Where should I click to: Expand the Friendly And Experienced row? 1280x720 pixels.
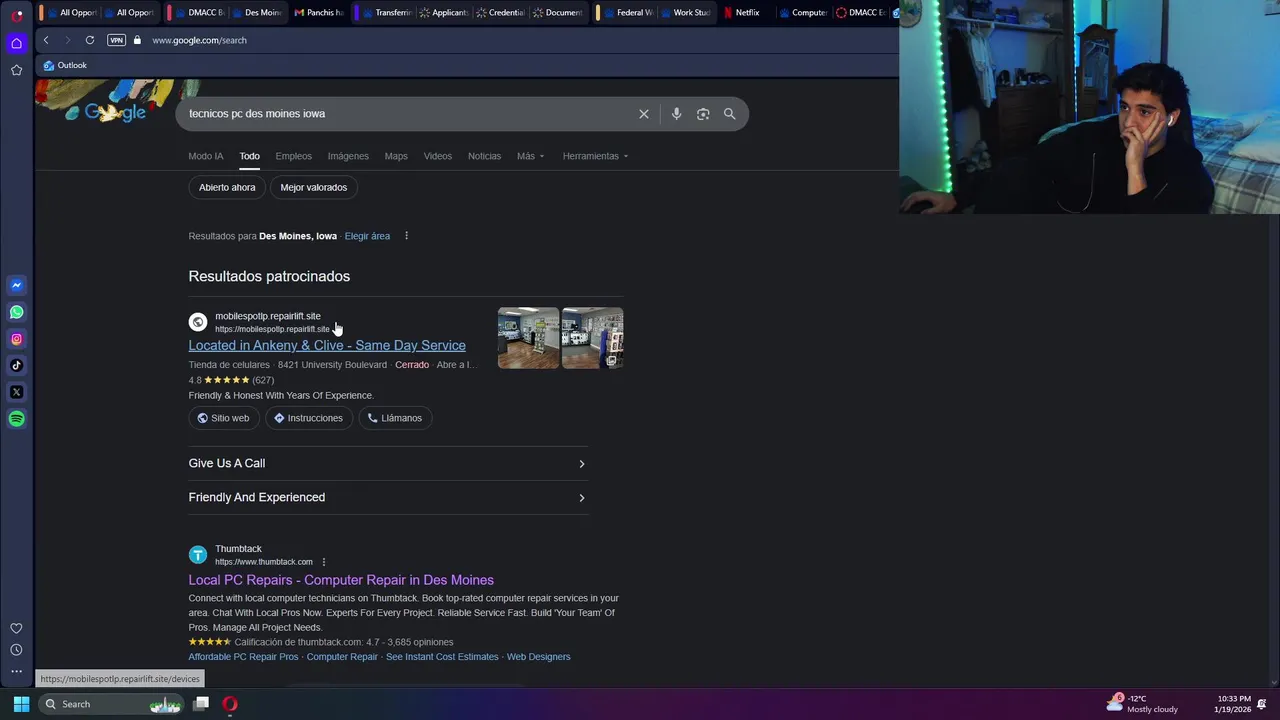[388, 497]
